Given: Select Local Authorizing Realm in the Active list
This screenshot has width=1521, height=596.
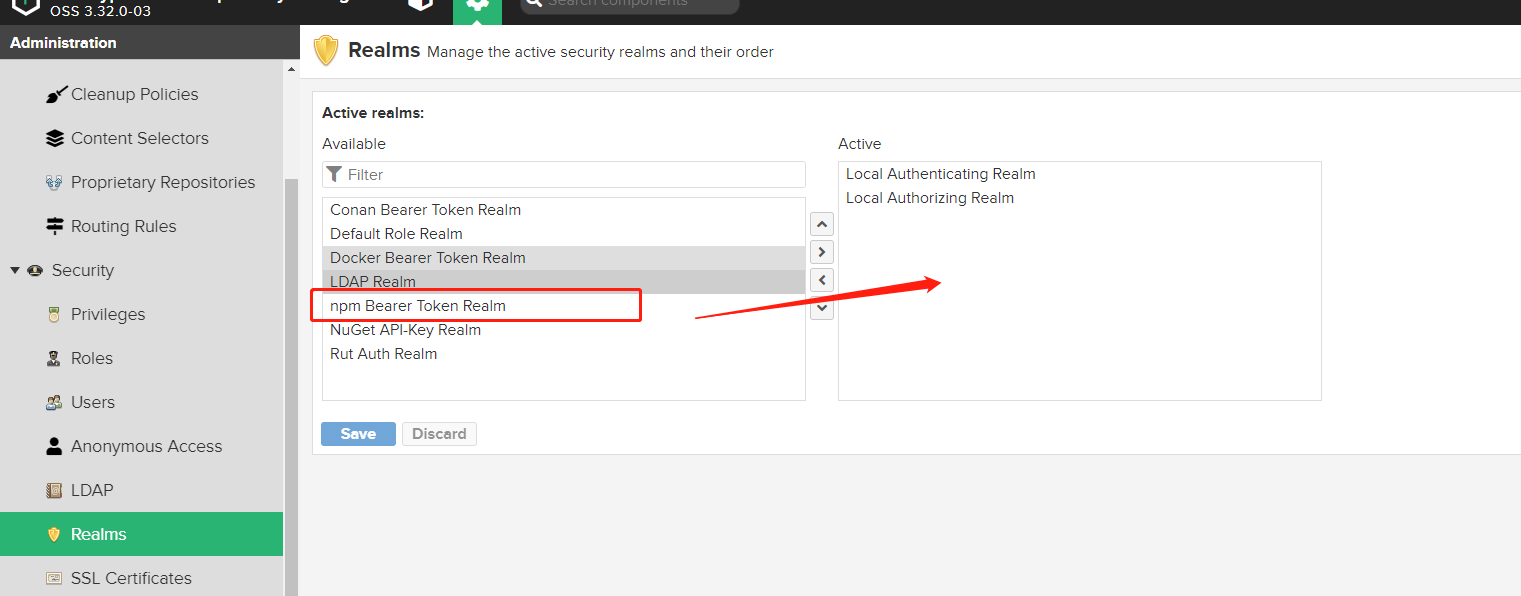Looking at the screenshot, I should click(x=1080, y=198).
